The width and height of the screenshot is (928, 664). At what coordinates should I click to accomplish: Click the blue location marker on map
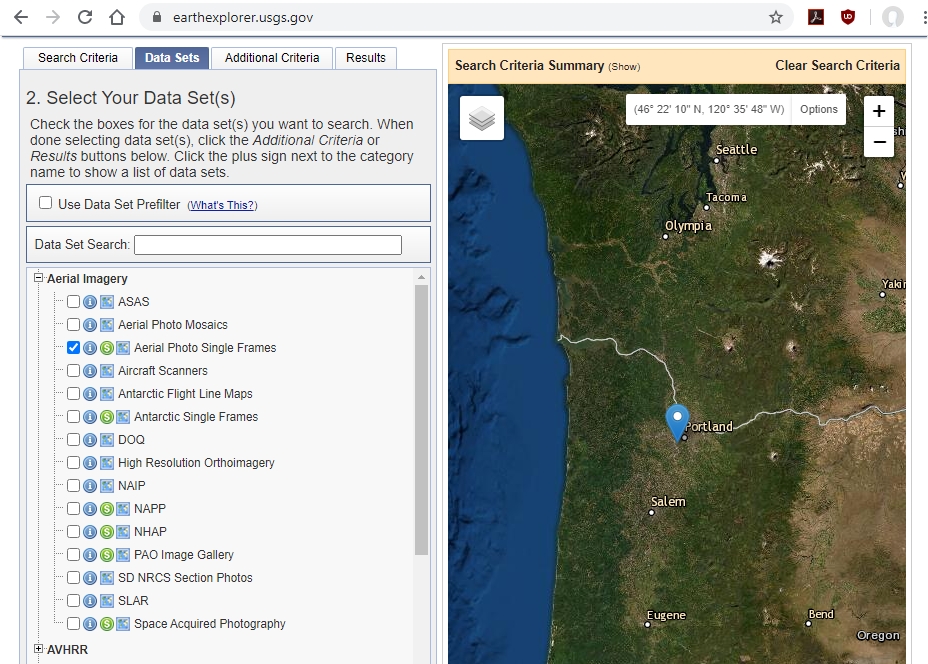pos(677,420)
